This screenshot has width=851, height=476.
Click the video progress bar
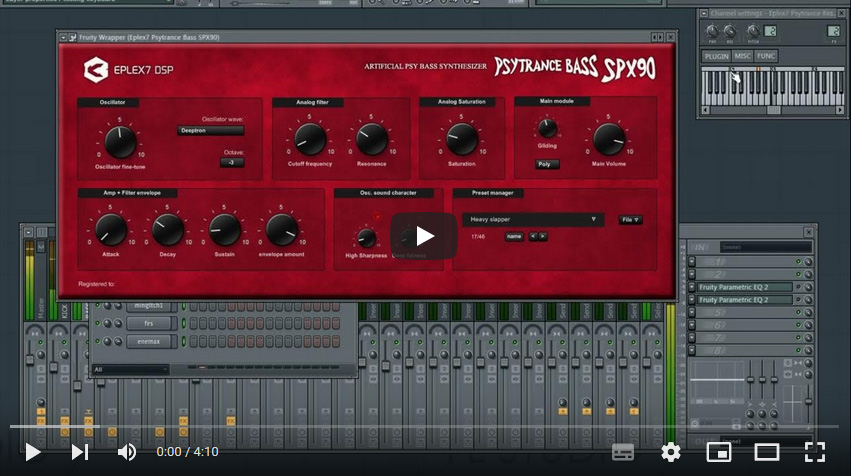pyautogui.click(x=425, y=427)
